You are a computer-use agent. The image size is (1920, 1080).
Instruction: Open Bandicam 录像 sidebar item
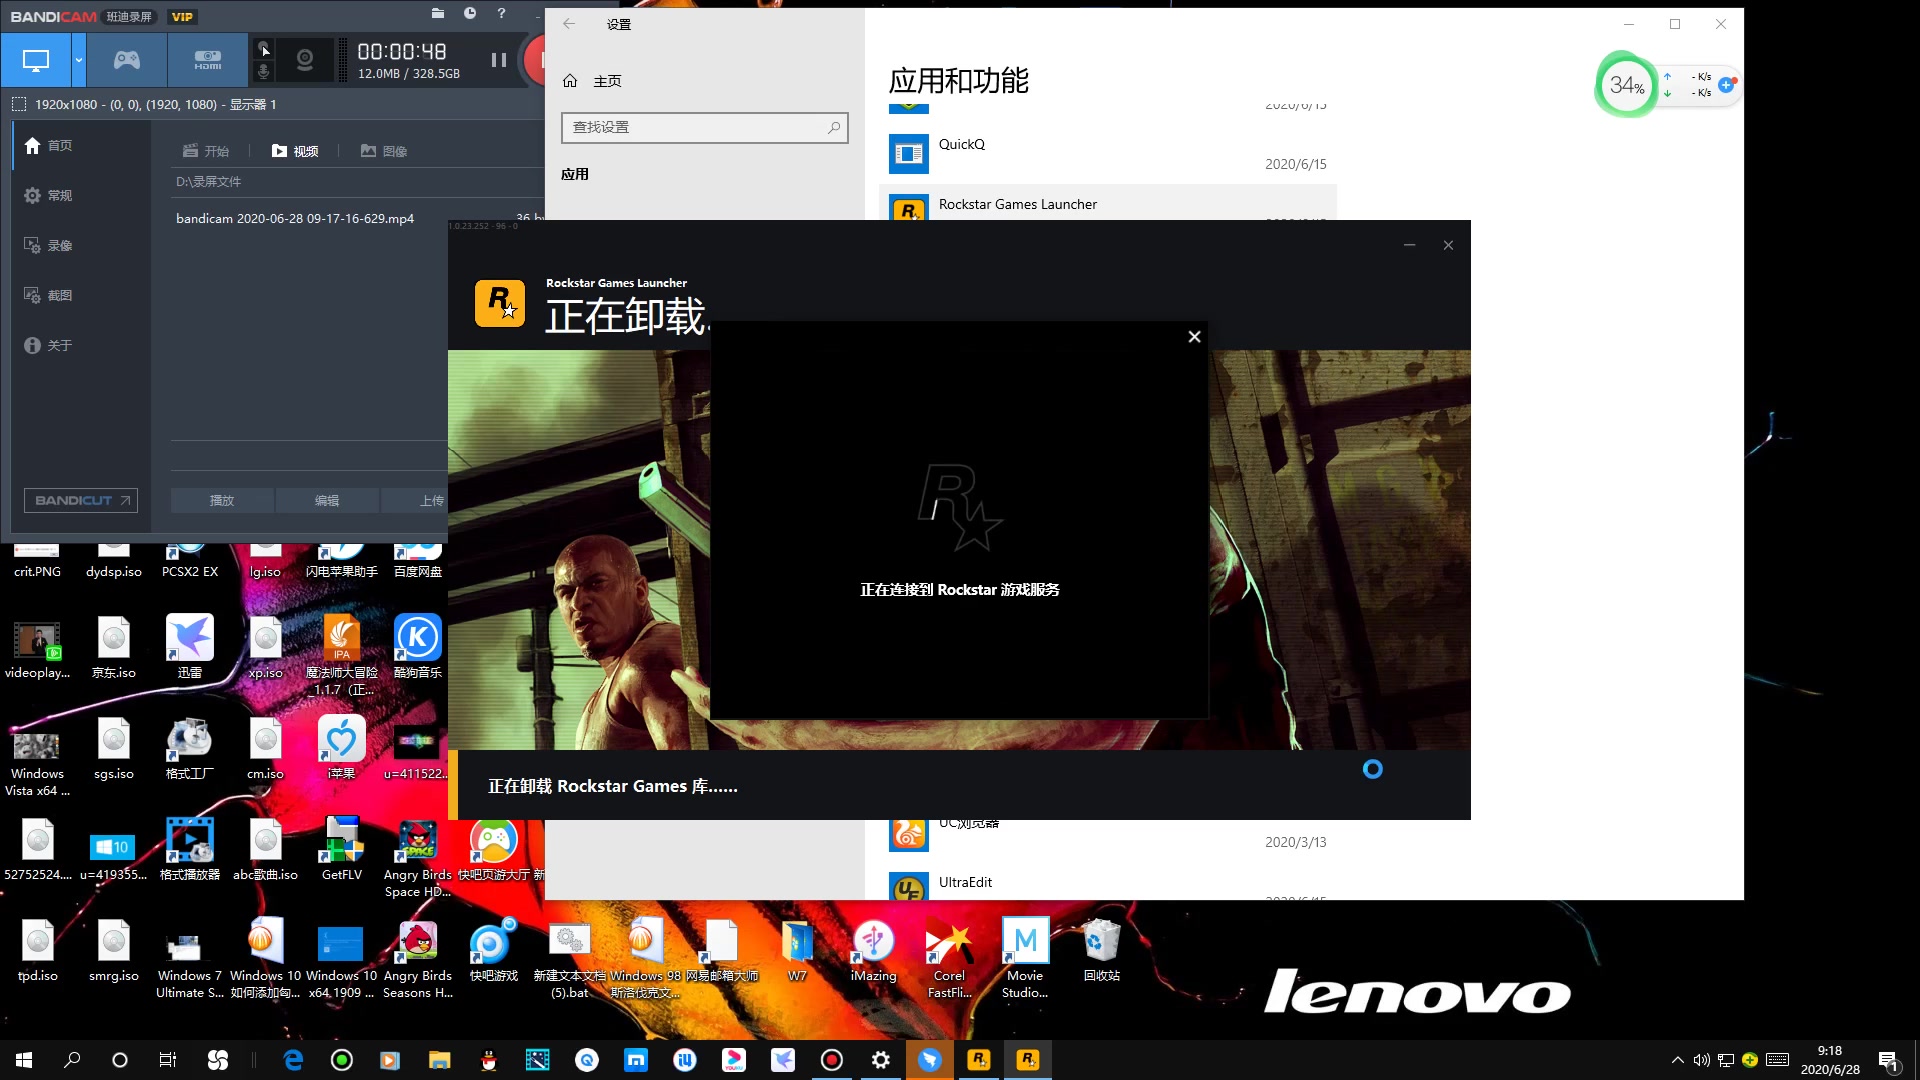click(81, 246)
